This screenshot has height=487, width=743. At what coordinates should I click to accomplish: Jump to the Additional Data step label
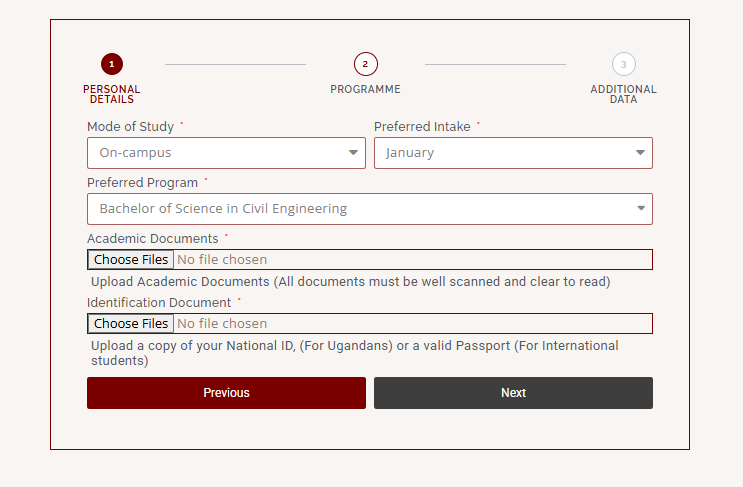(623, 94)
